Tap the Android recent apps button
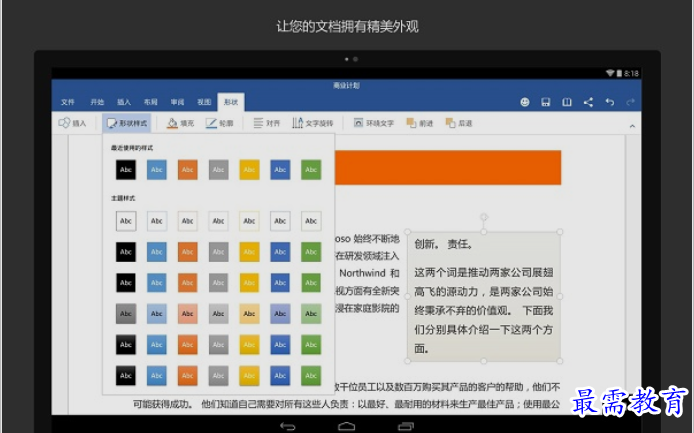Image resolution: width=694 pixels, height=433 pixels. pos(405,426)
